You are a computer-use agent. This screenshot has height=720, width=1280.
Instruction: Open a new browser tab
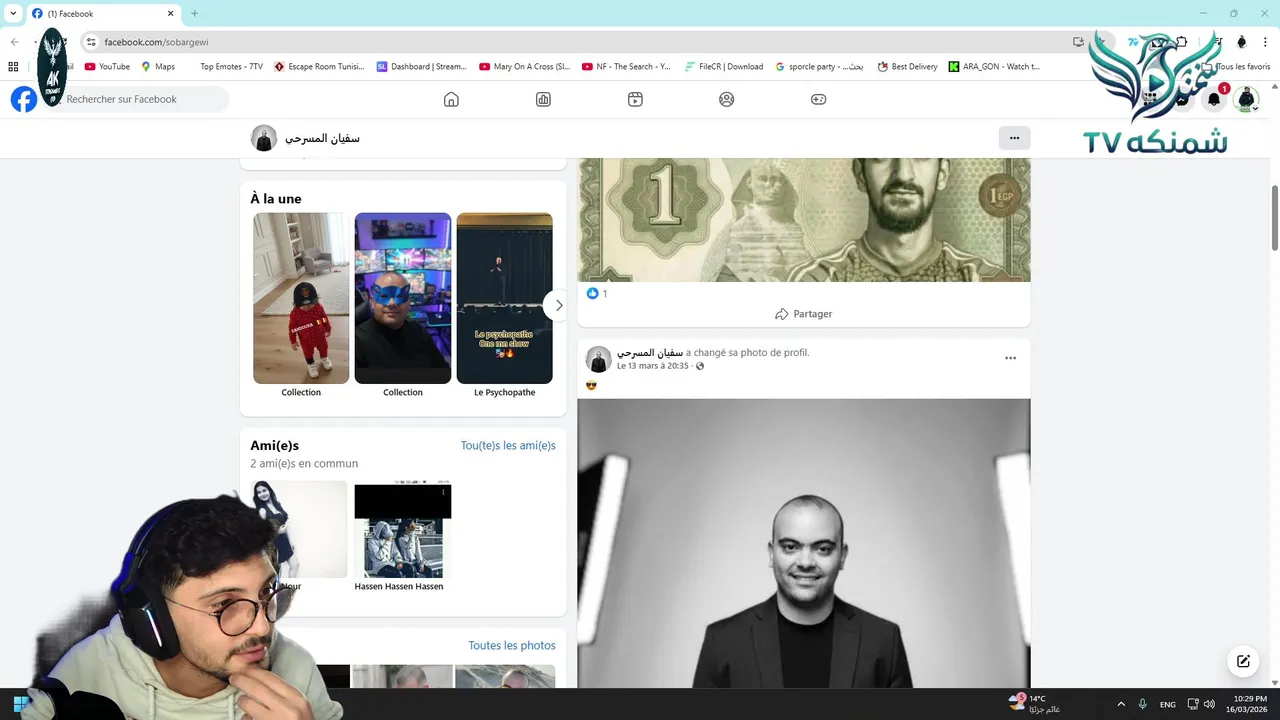pyautogui.click(x=194, y=14)
